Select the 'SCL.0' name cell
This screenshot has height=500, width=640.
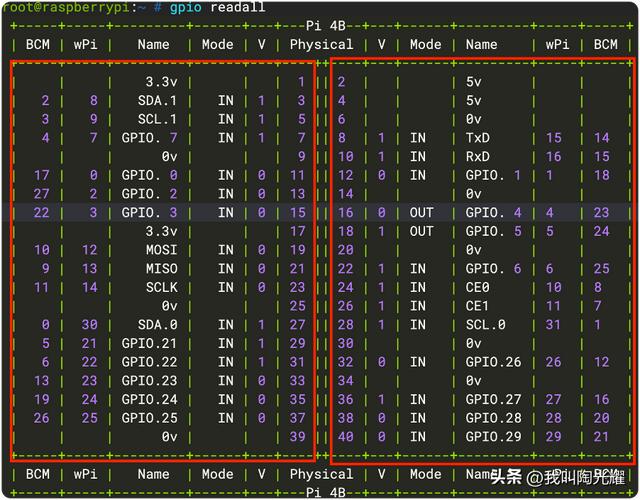tap(485, 325)
